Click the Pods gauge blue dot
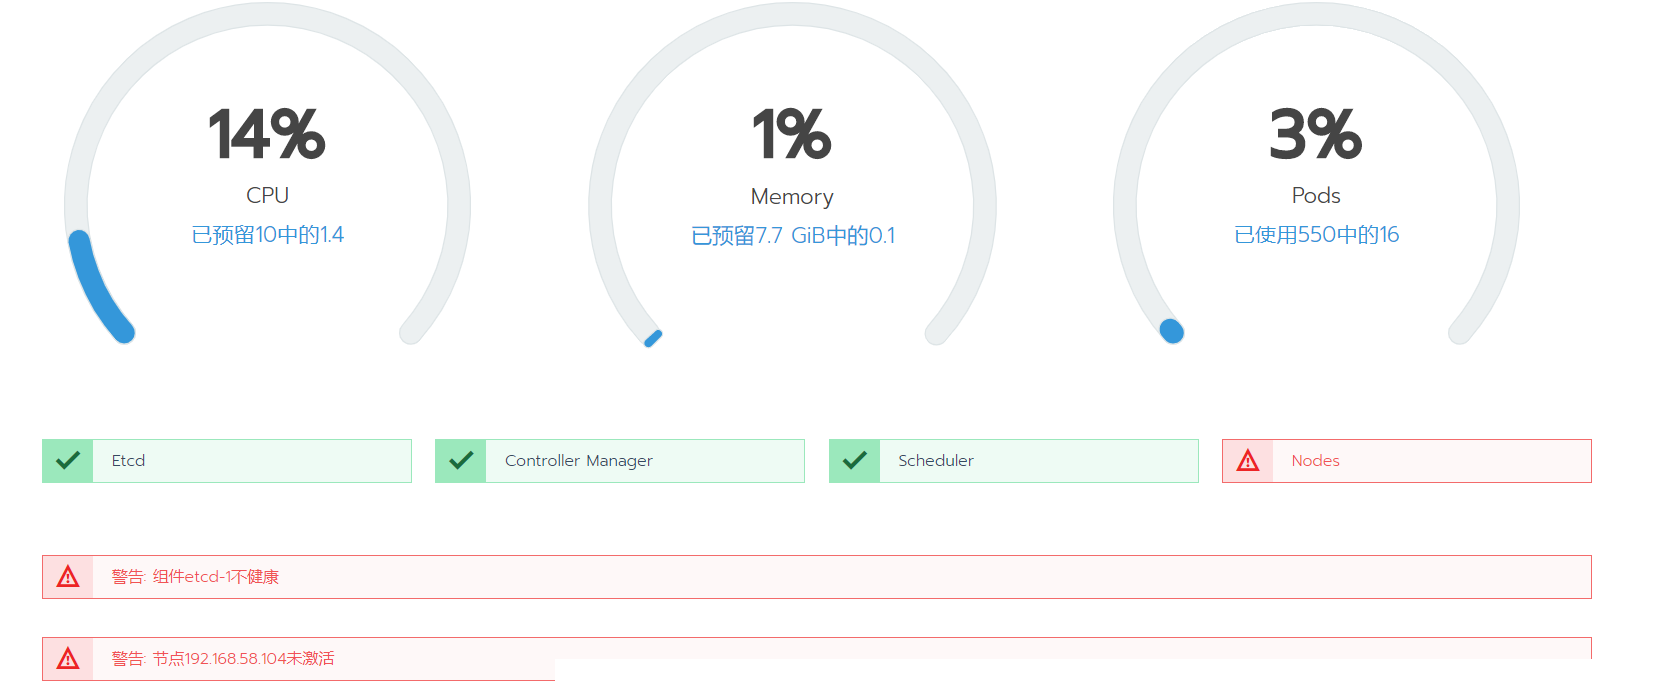The width and height of the screenshot is (1667, 698). [x=1172, y=331]
